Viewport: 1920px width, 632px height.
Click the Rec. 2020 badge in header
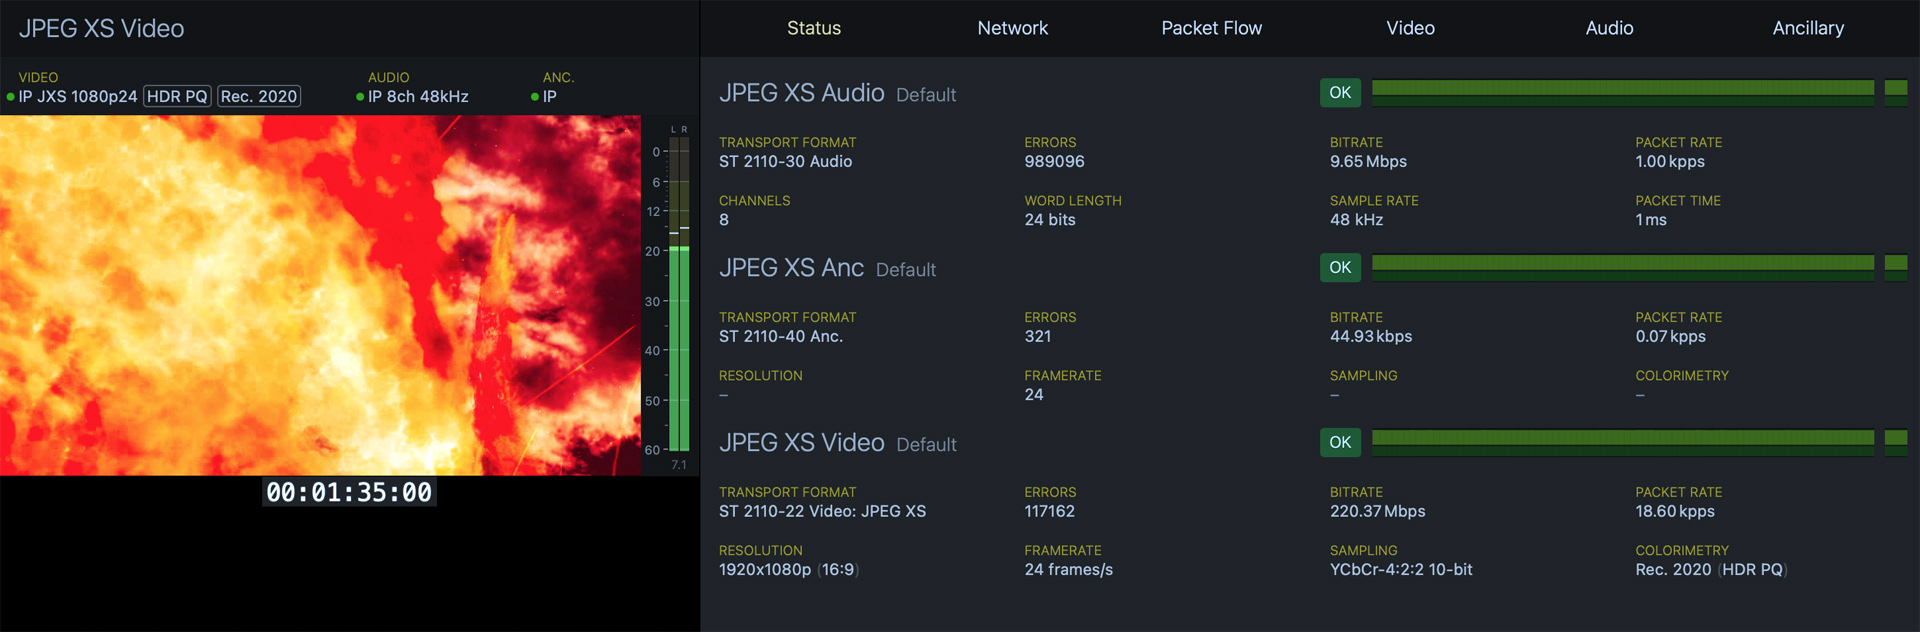259,96
